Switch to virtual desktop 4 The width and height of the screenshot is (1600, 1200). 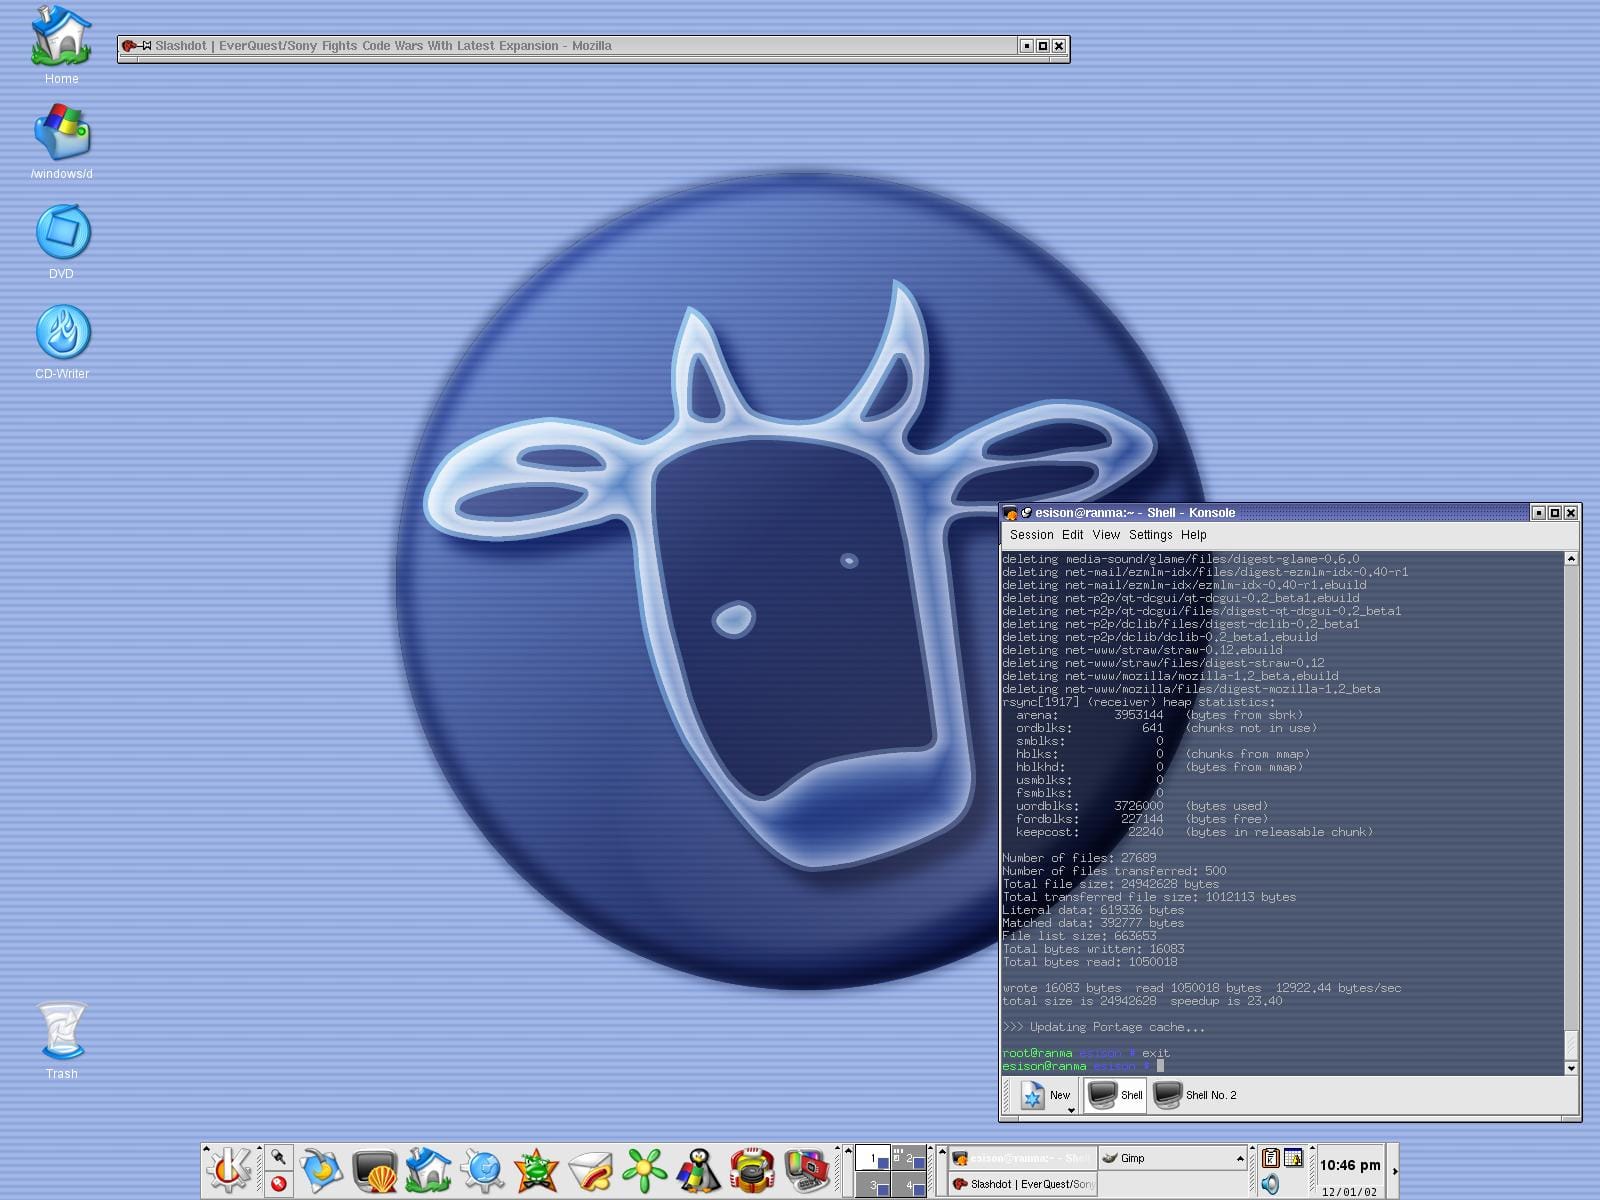[x=909, y=1185]
